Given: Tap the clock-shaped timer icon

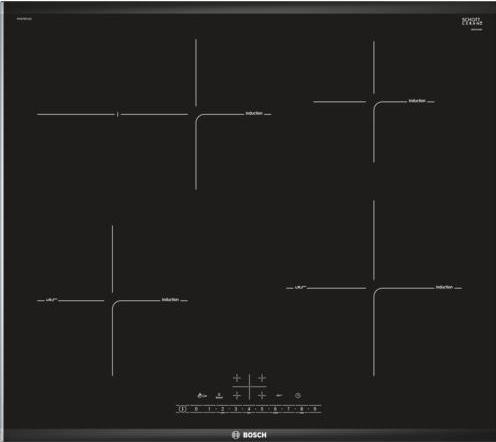Looking at the screenshot, I should pos(298,396).
